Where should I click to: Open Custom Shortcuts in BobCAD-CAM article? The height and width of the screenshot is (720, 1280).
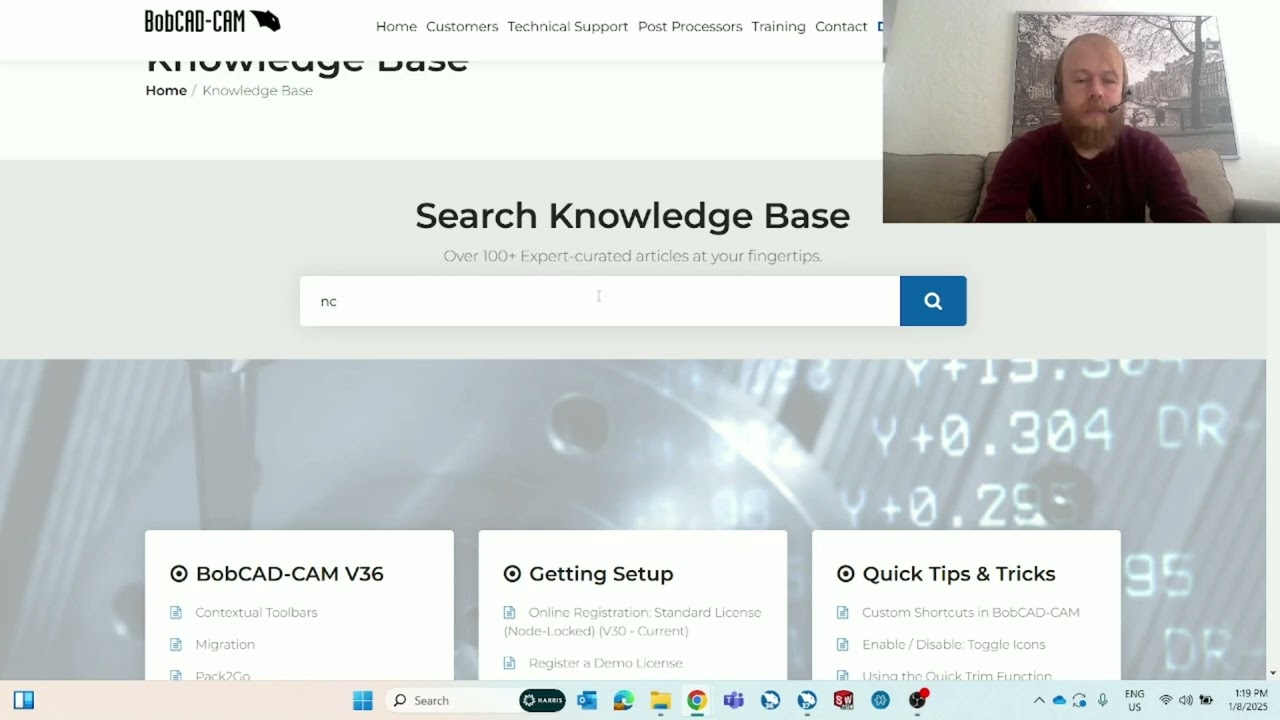[971, 612]
